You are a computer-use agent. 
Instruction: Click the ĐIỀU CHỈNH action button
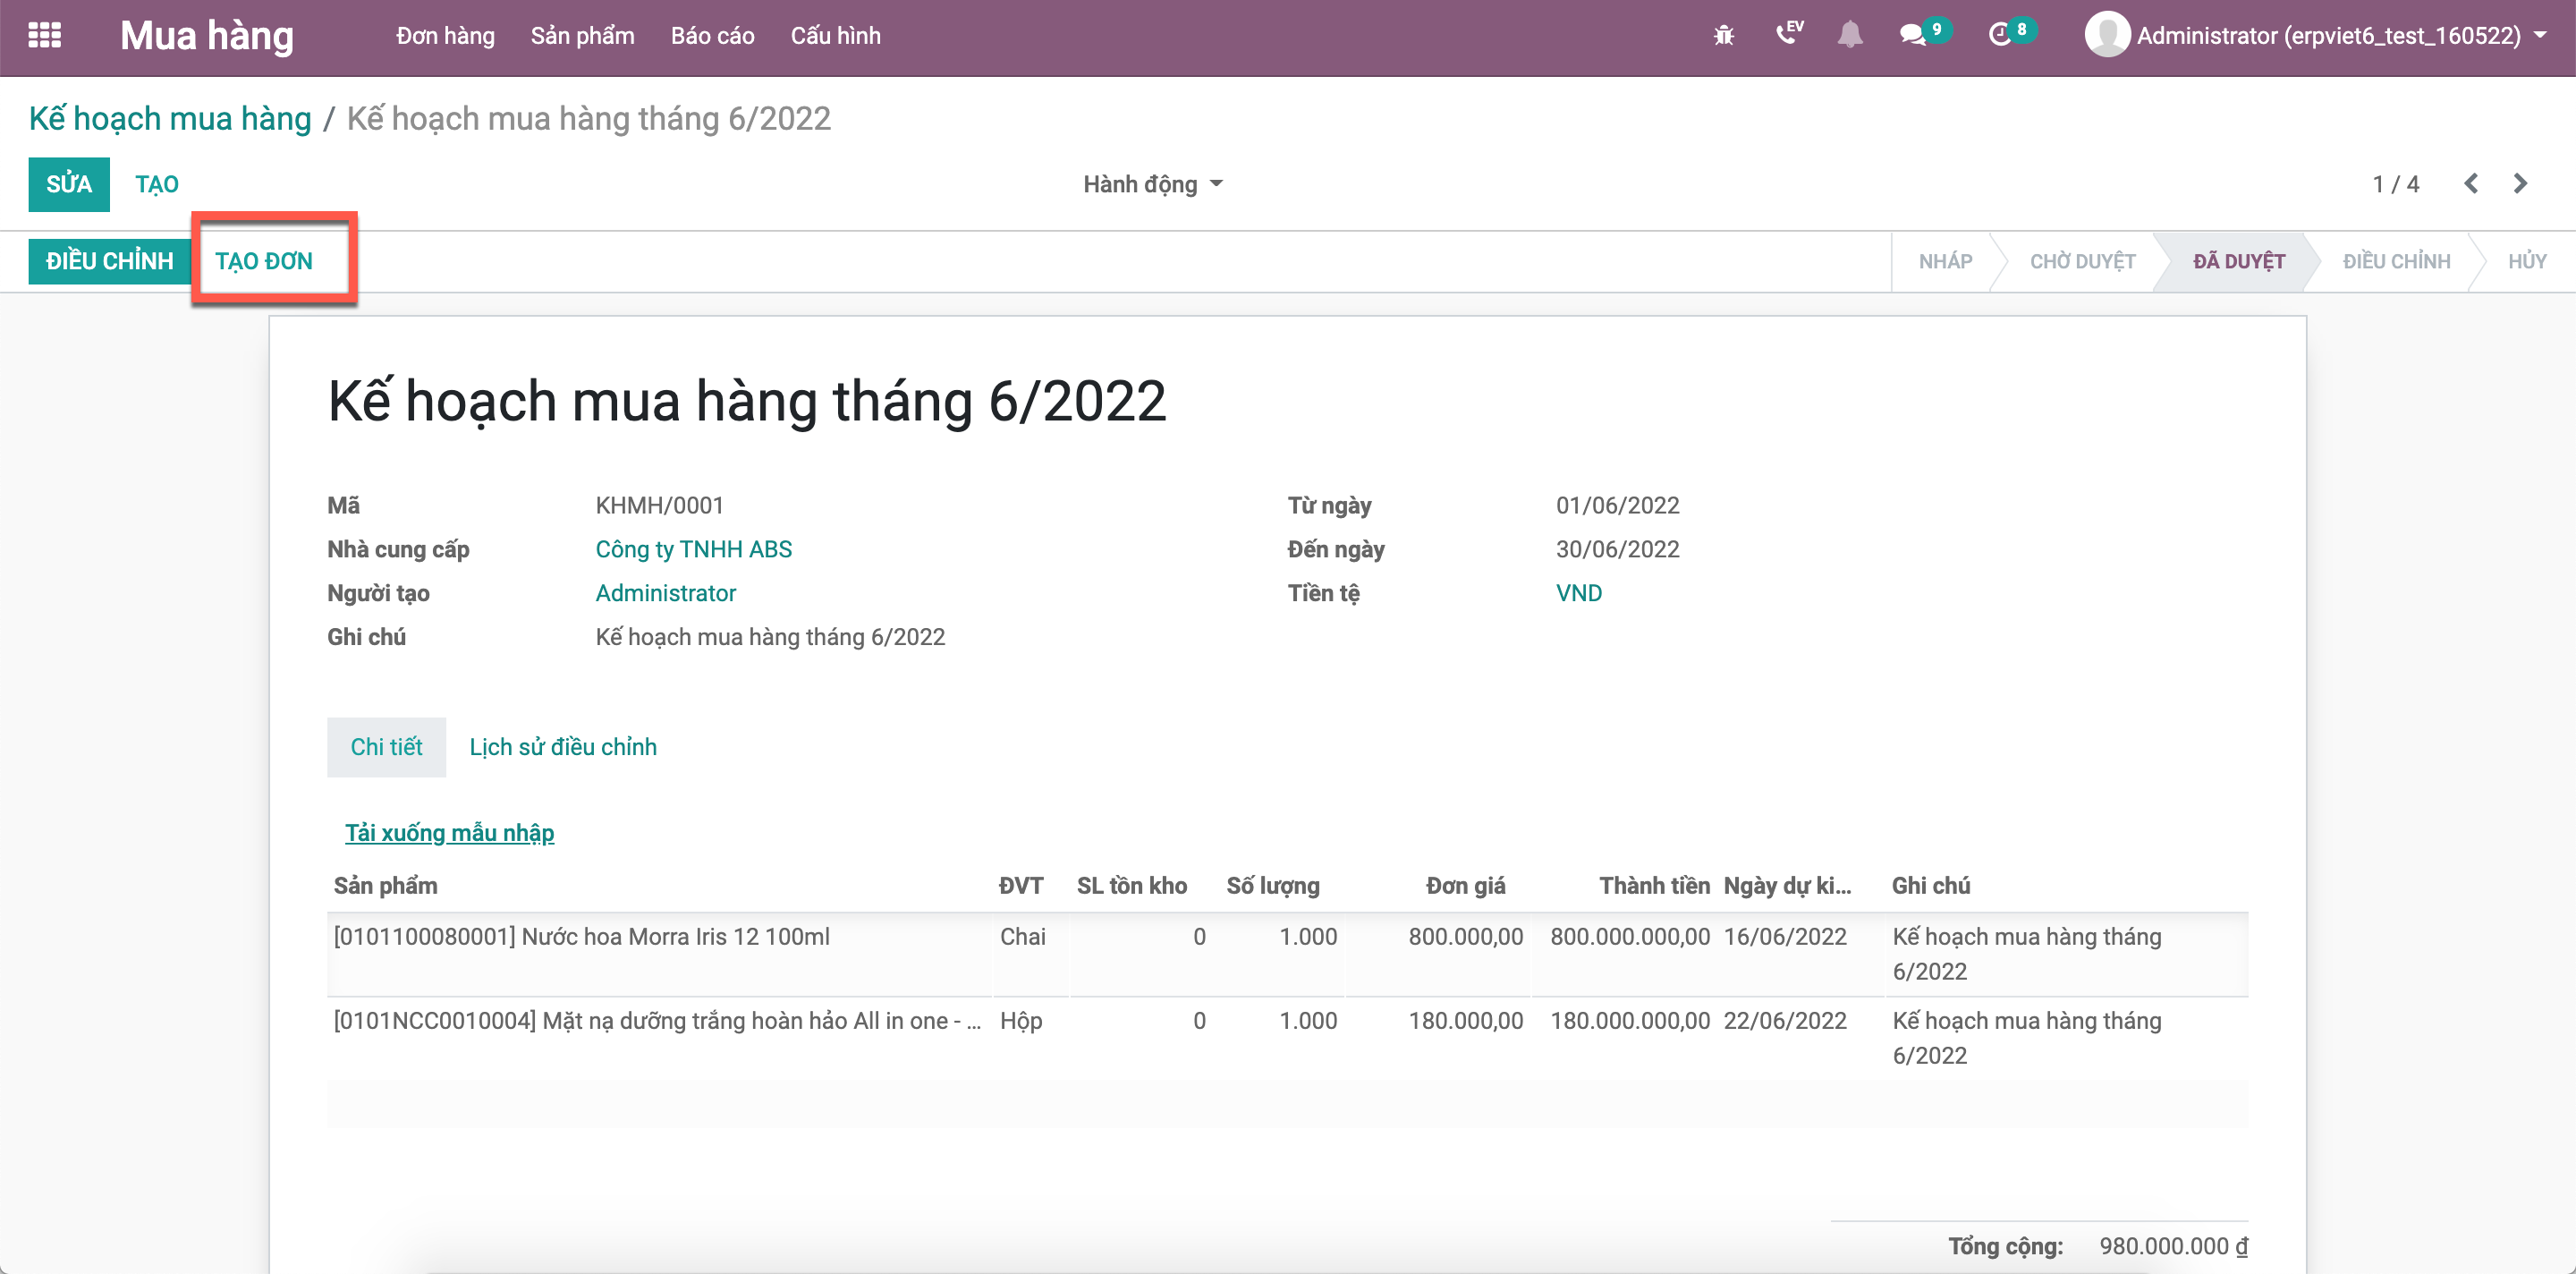tap(110, 261)
